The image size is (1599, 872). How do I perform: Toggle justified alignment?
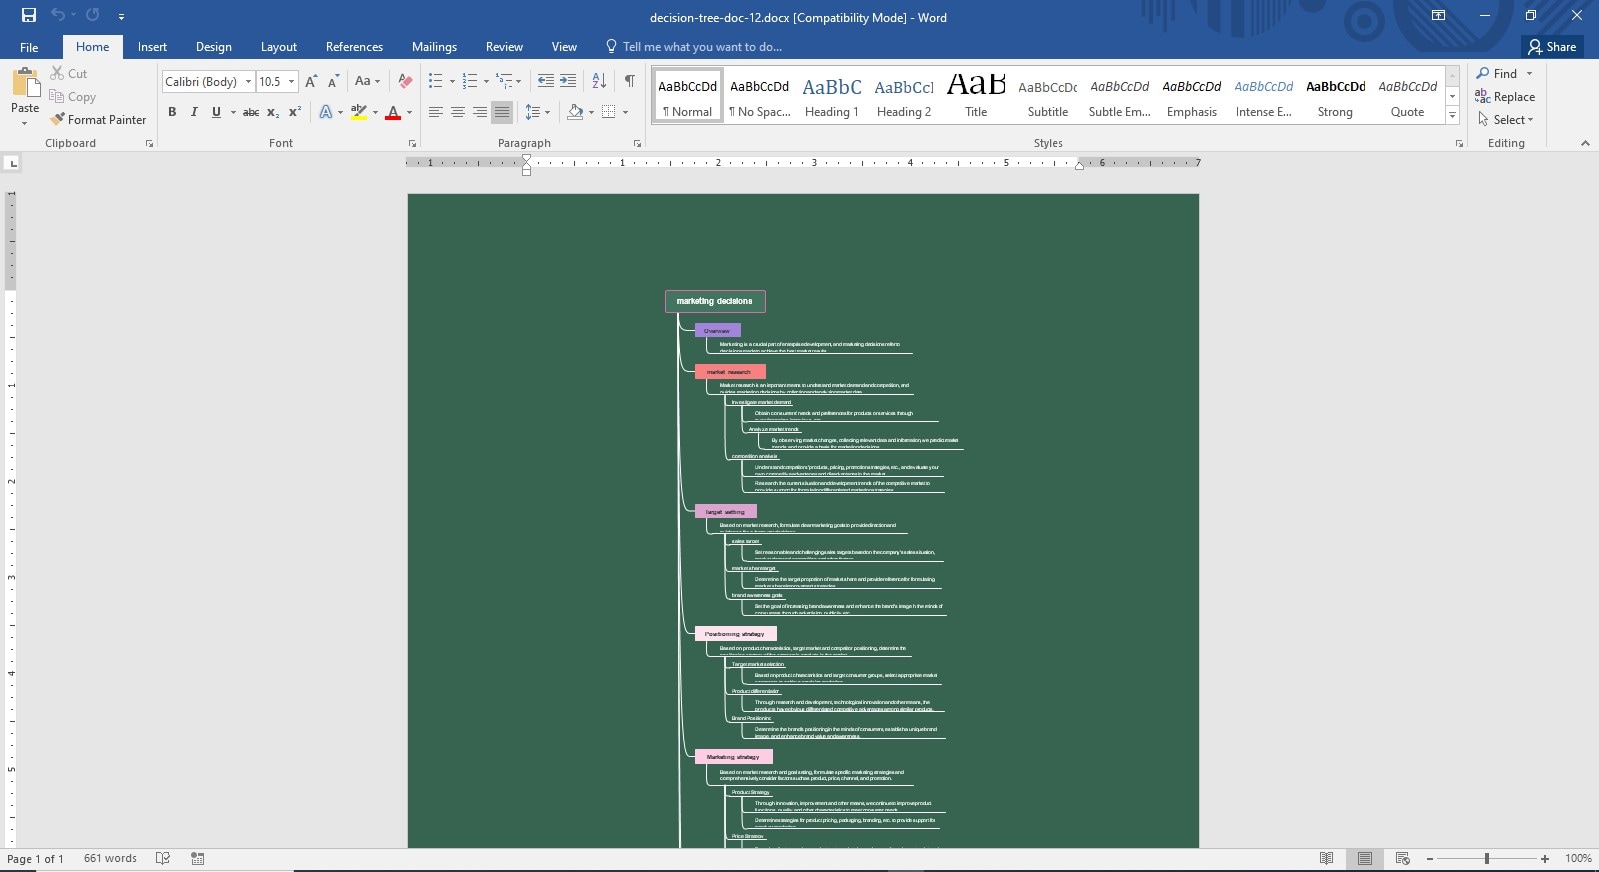tap(502, 112)
